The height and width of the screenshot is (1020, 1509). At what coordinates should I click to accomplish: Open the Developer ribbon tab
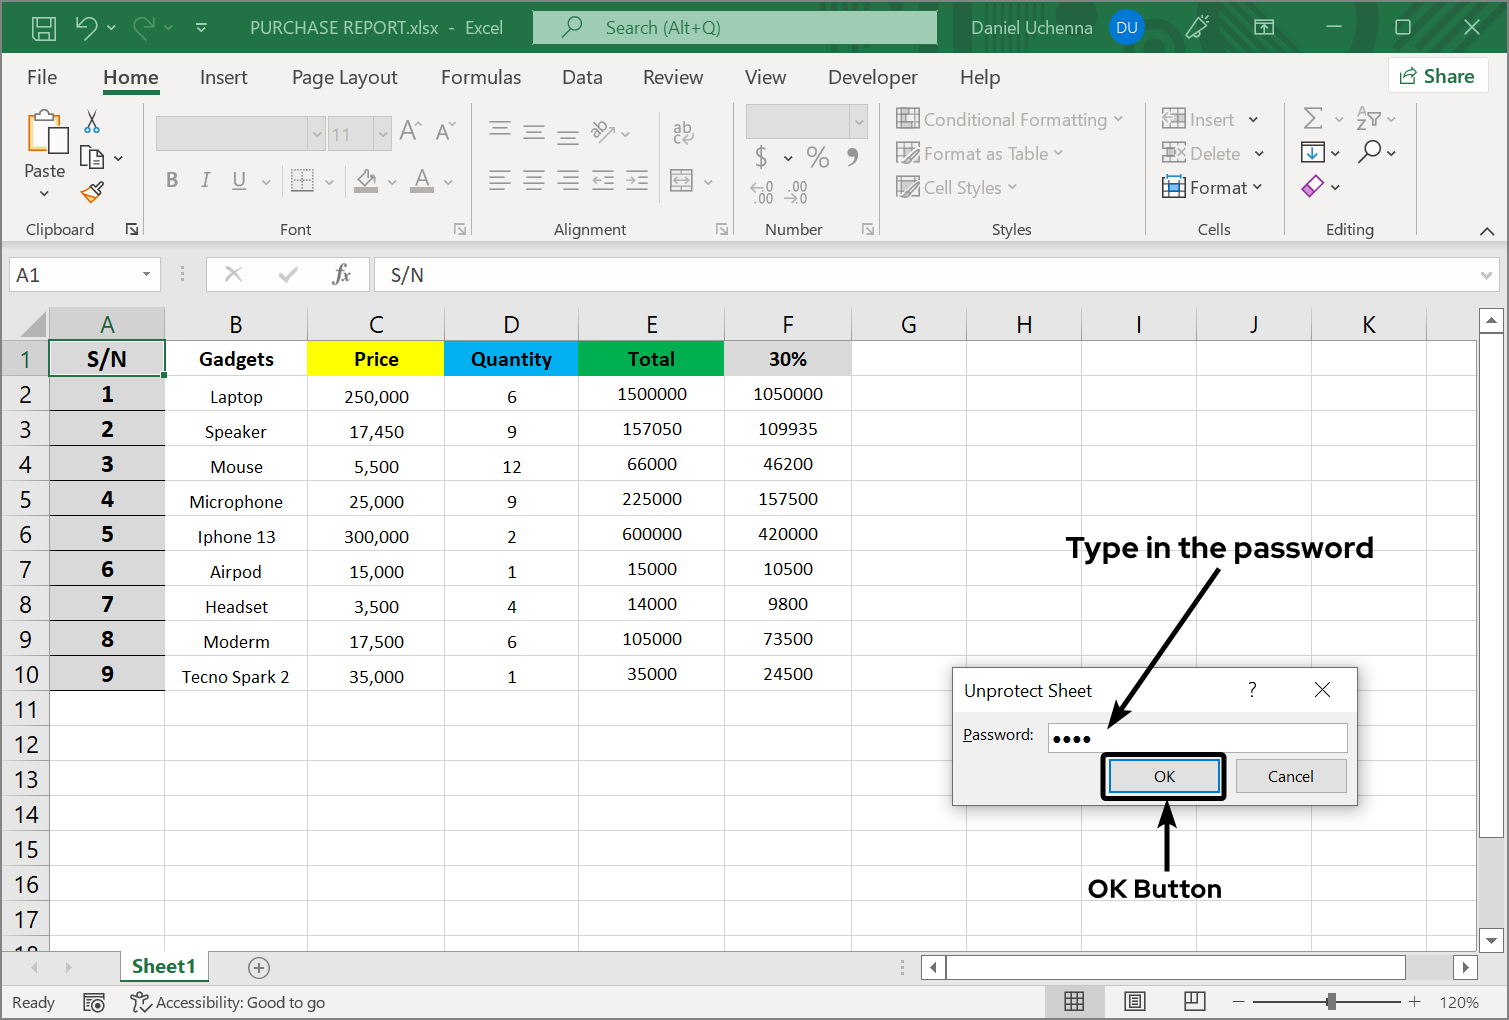pyautogui.click(x=872, y=77)
